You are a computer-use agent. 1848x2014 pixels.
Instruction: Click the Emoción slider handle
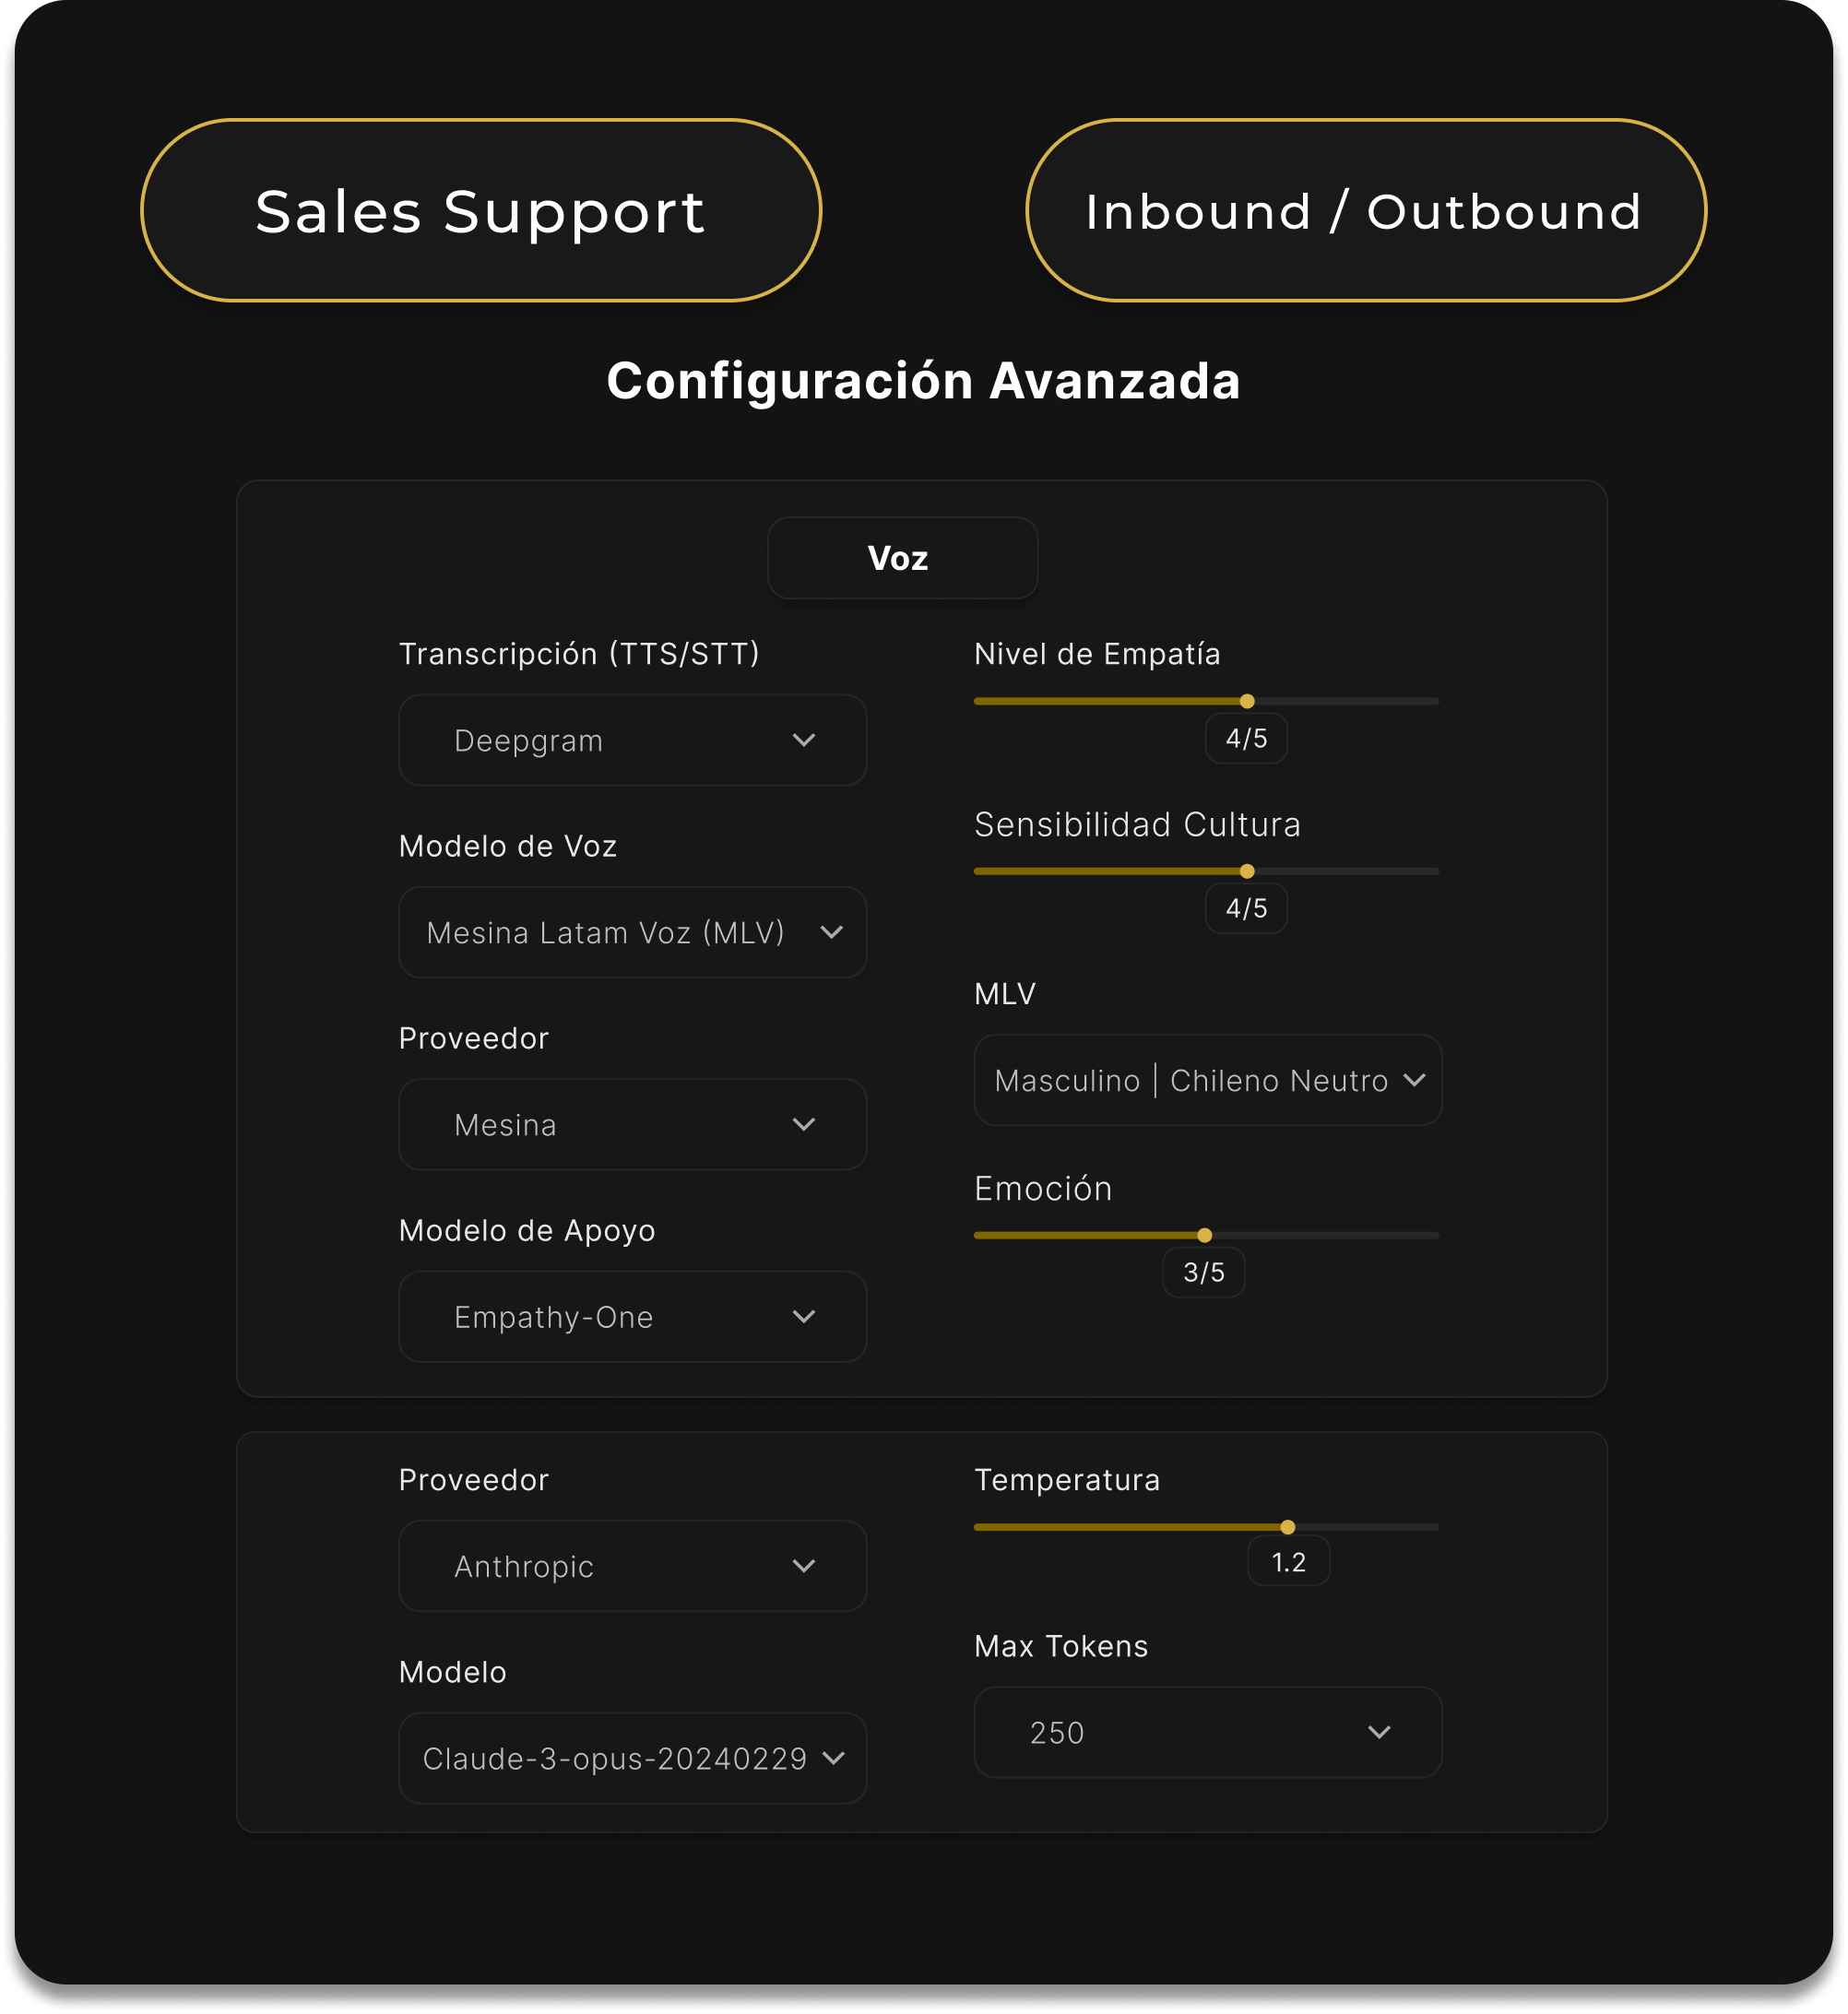click(x=1205, y=1235)
